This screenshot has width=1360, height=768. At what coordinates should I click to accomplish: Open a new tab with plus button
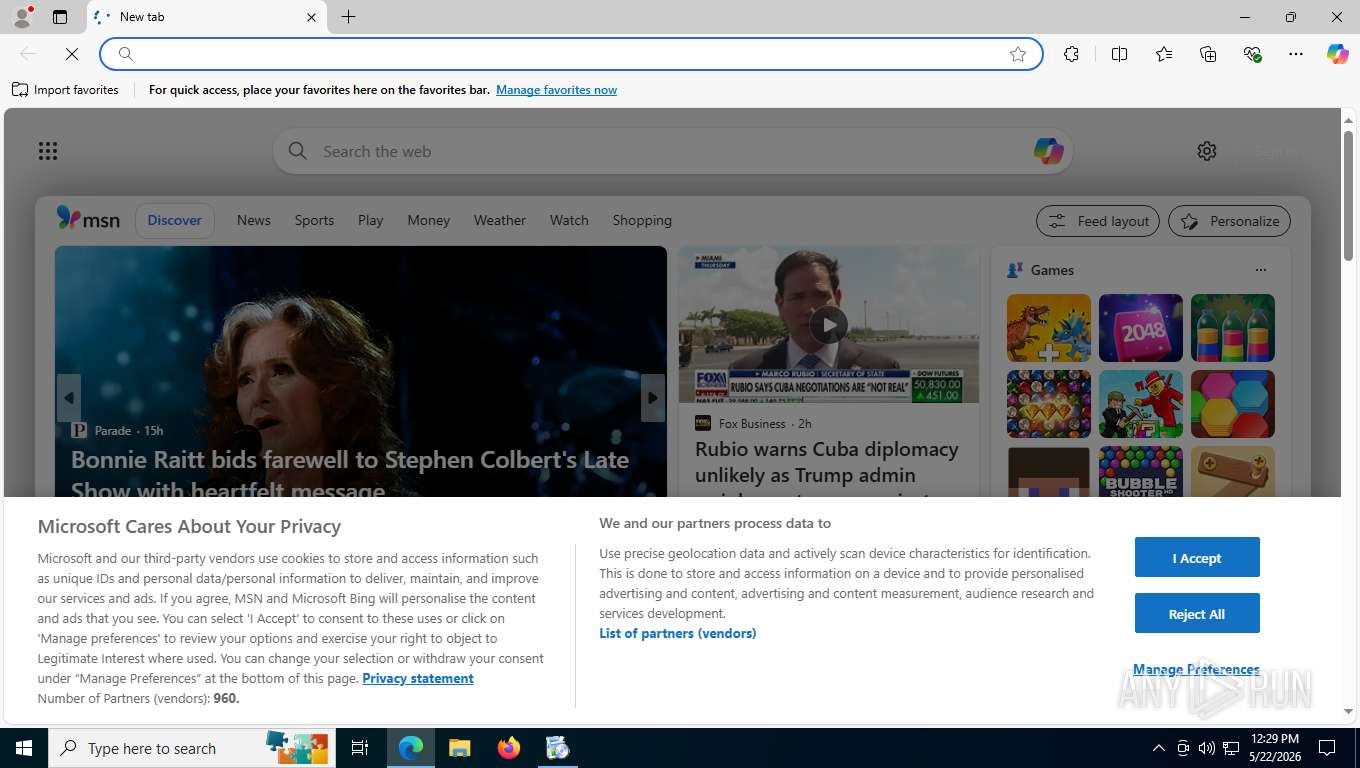pos(348,17)
